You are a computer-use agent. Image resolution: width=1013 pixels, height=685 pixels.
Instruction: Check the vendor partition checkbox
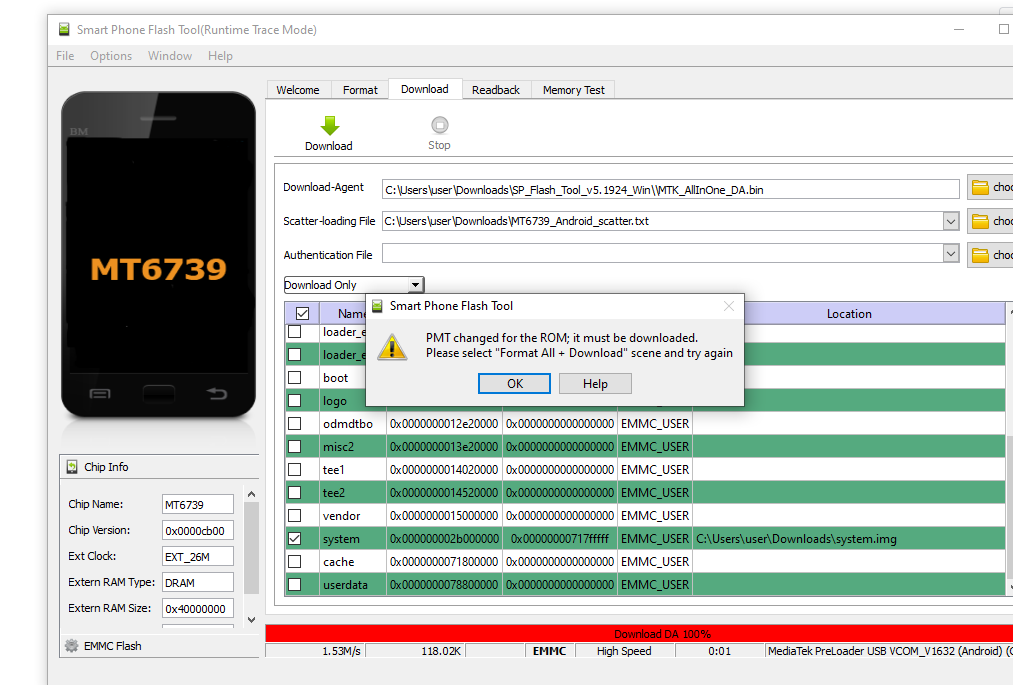pos(295,516)
